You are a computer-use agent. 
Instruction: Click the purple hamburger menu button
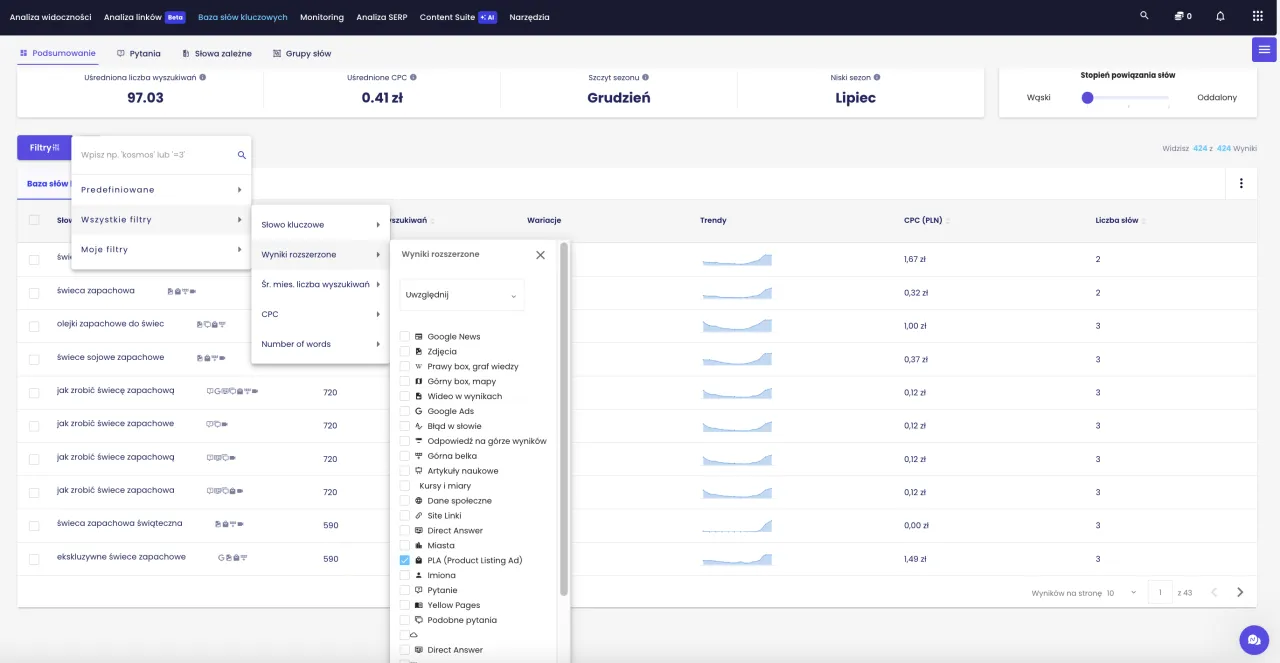[1264, 49]
